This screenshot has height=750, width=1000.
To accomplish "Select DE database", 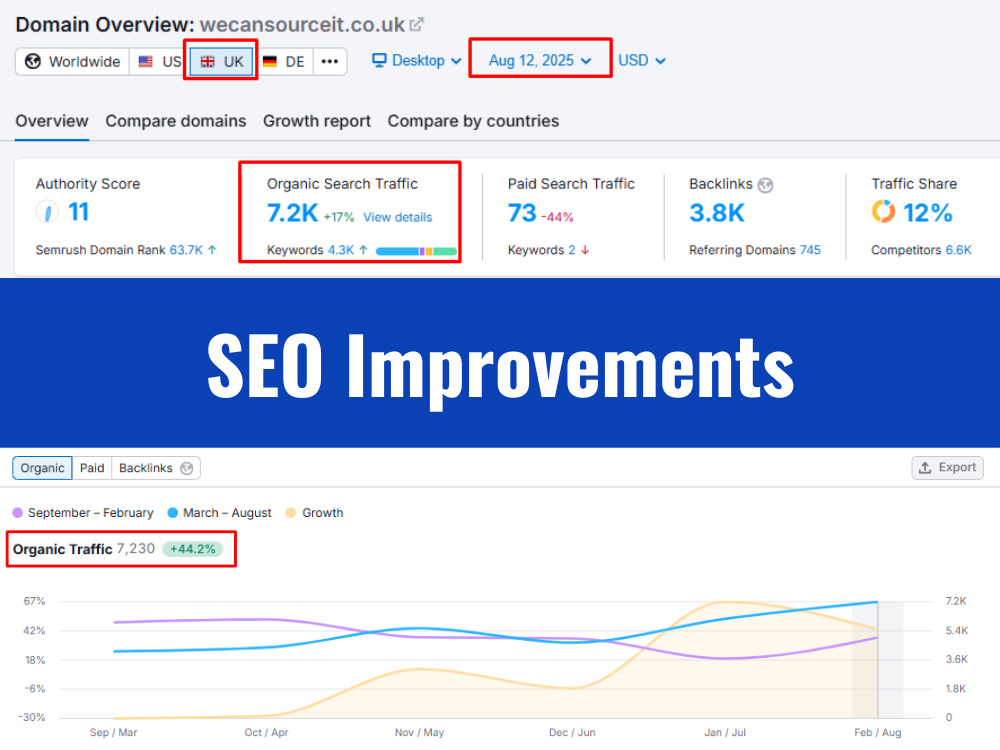I will coord(283,61).
